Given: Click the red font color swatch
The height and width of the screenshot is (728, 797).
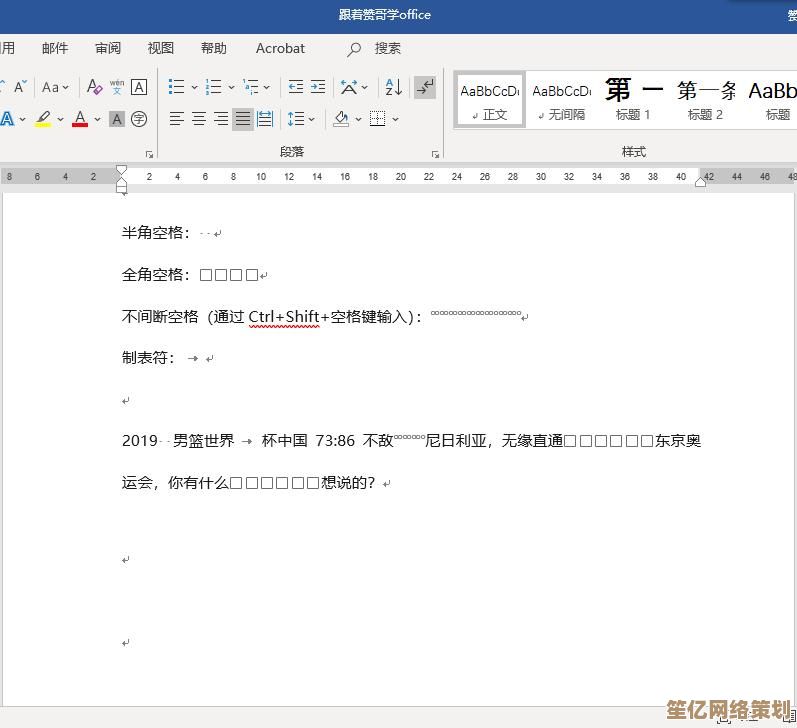Looking at the screenshot, I should 80,119.
